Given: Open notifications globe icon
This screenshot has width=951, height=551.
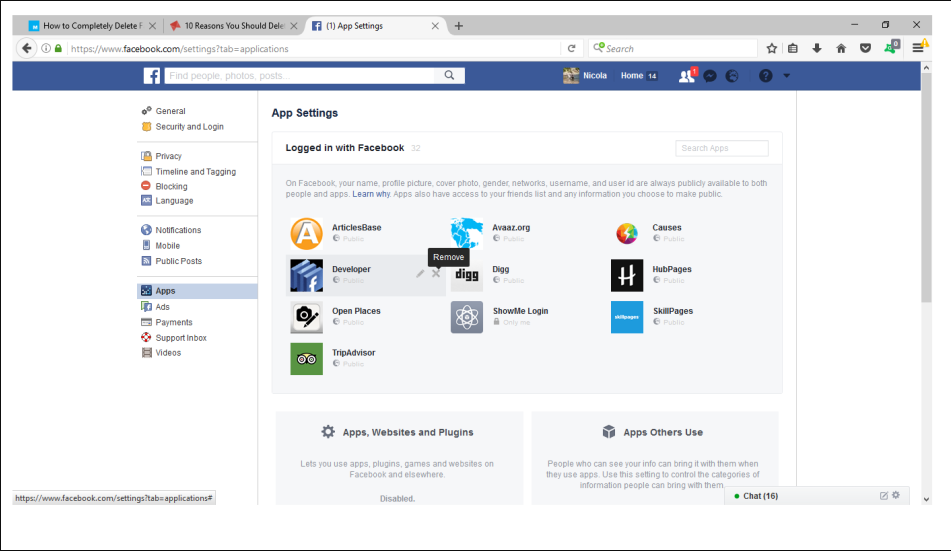Looking at the screenshot, I should pos(732,76).
